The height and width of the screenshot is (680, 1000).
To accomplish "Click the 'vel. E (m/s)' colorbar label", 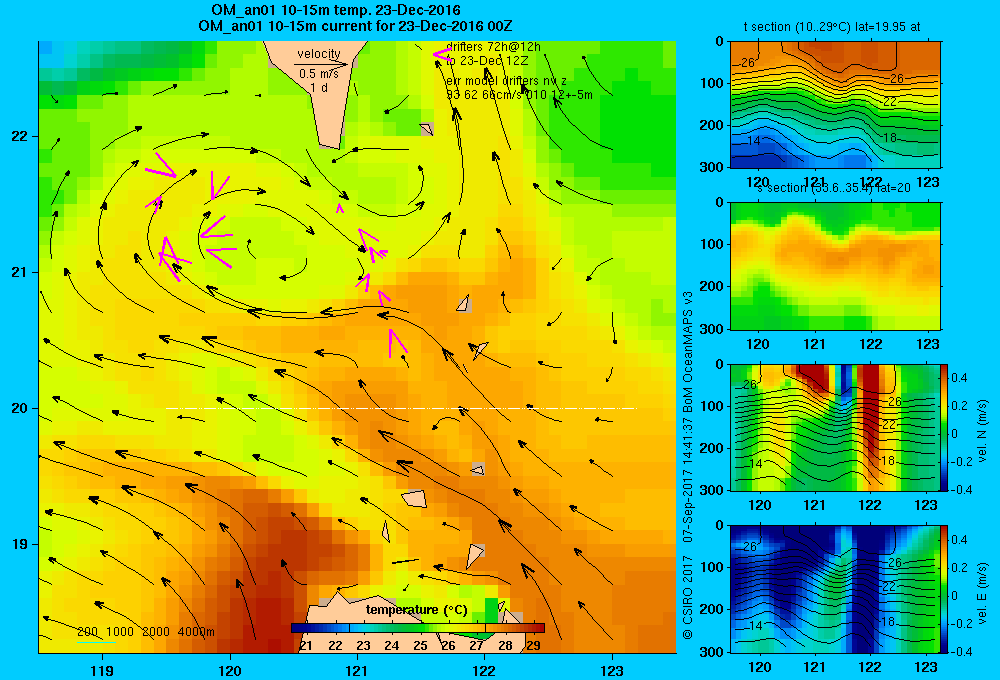I will click(983, 593).
